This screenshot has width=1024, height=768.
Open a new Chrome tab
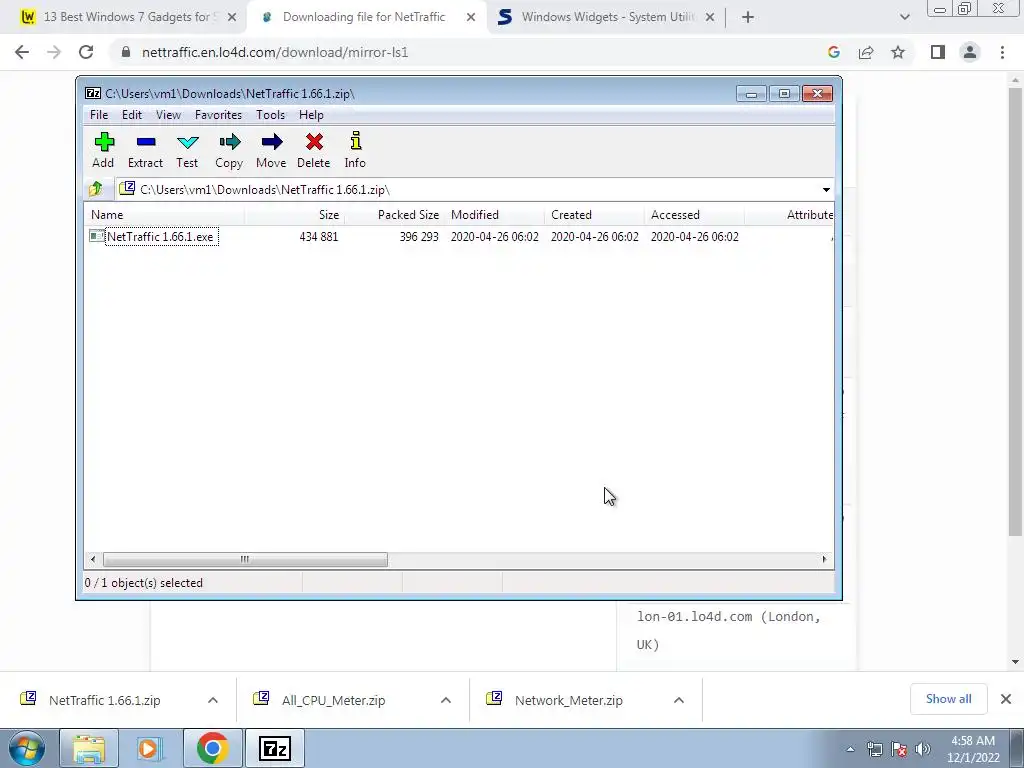click(748, 18)
